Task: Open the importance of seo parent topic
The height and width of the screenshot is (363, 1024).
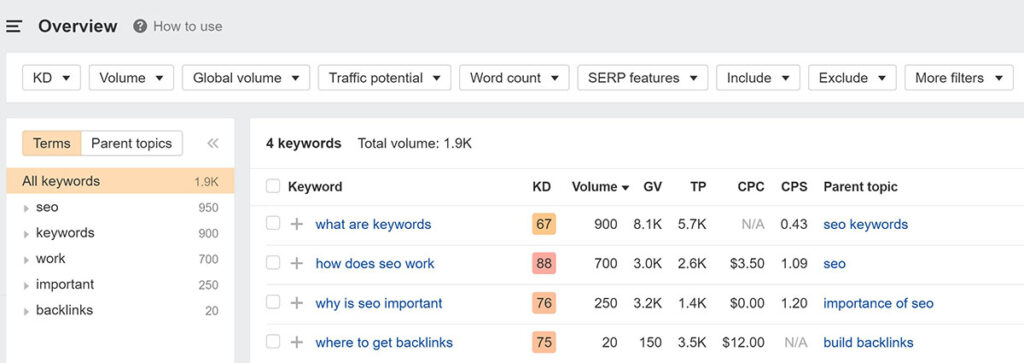Action: click(x=878, y=303)
